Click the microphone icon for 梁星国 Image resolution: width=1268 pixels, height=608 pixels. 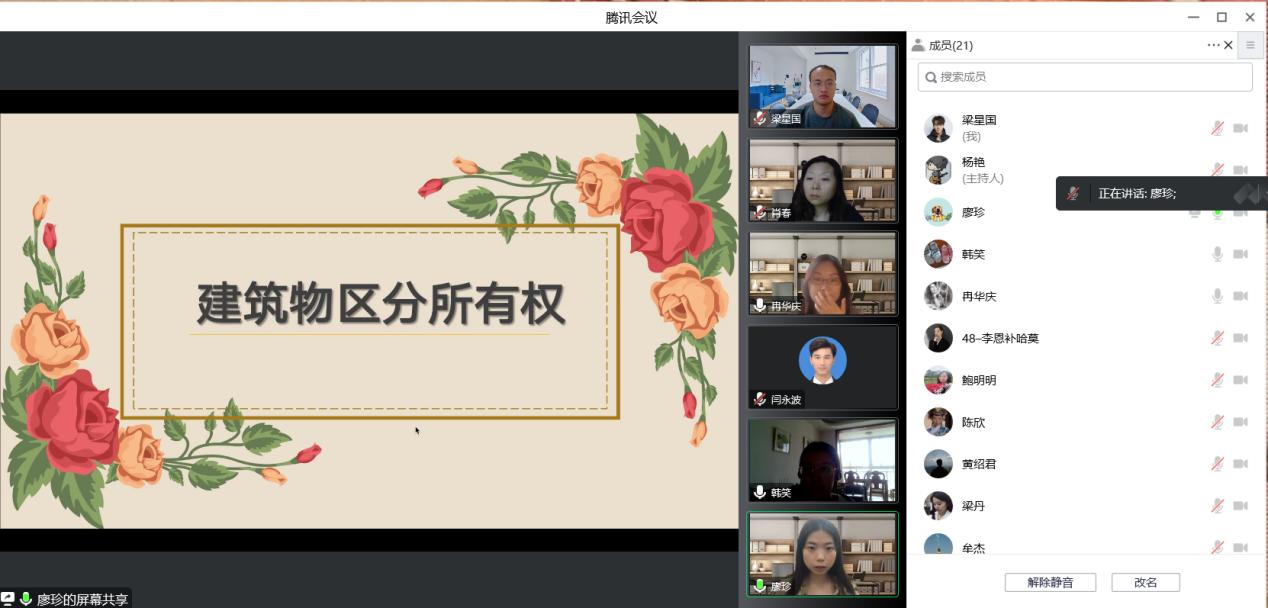[x=1217, y=128]
